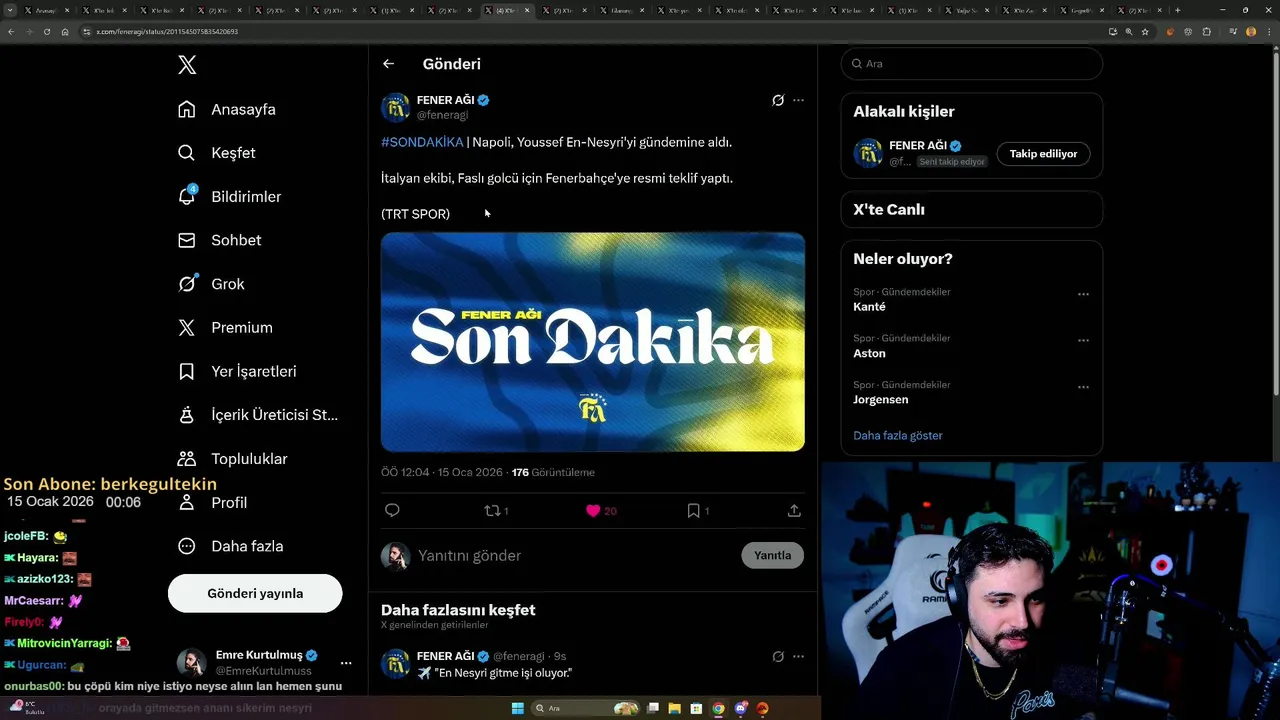Open a new browser tab with plus
This screenshot has width=1280, height=720.
[1177, 10]
